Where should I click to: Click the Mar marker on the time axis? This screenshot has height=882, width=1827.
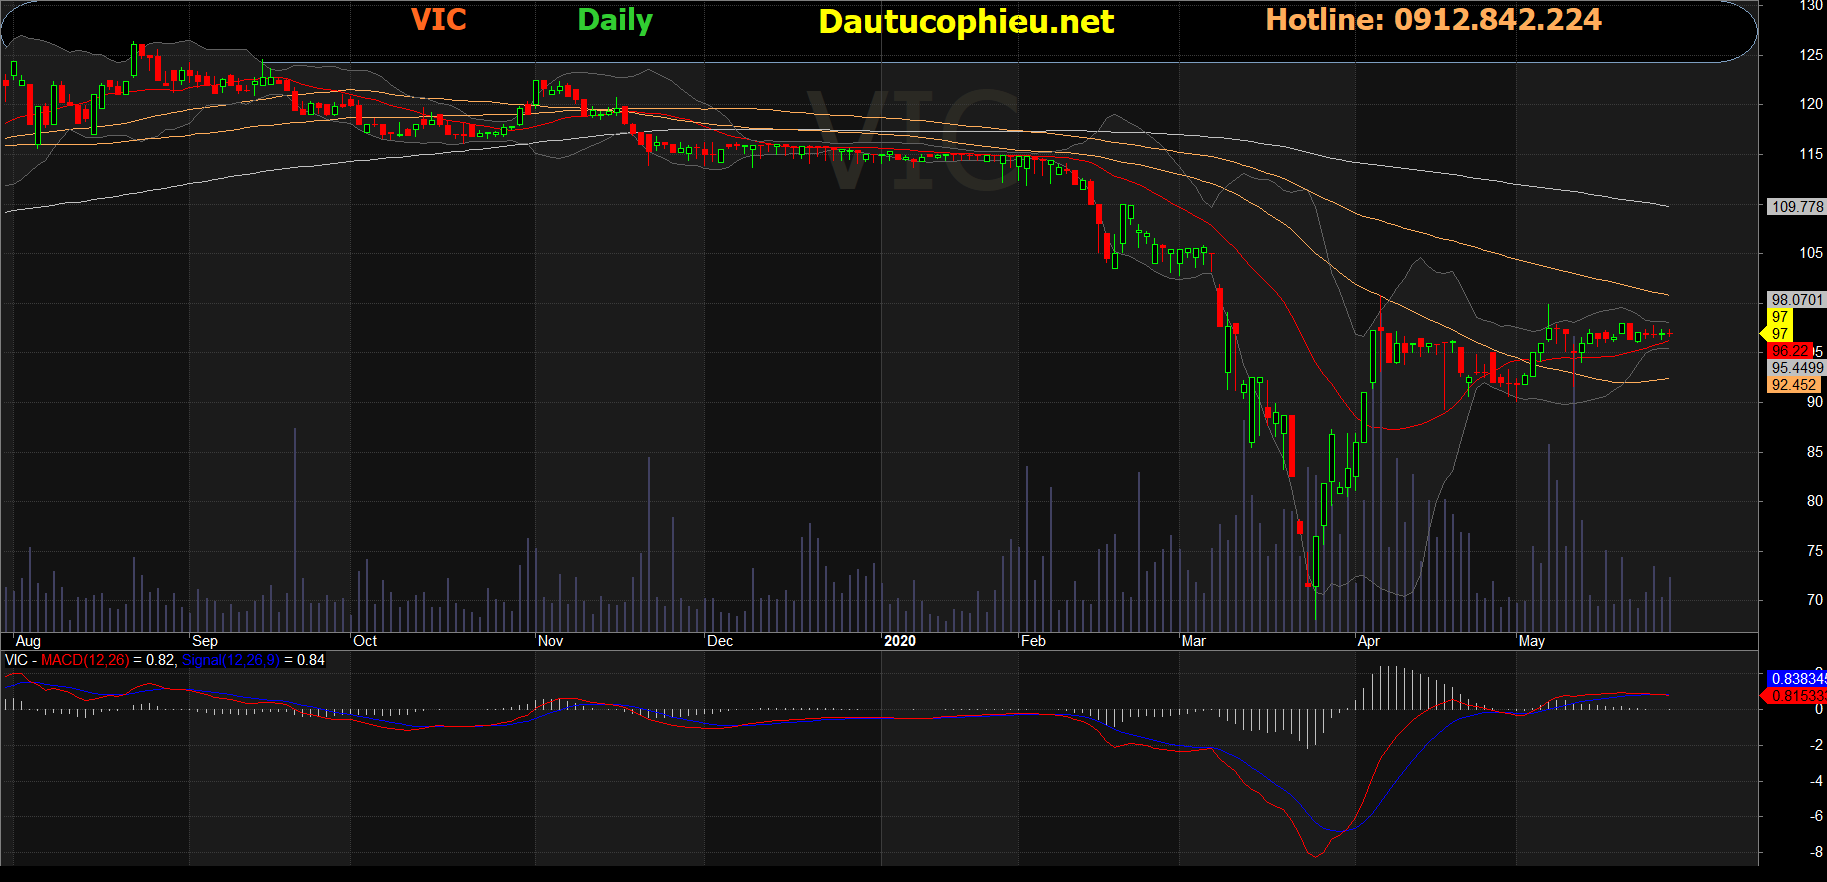coord(1193,641)
